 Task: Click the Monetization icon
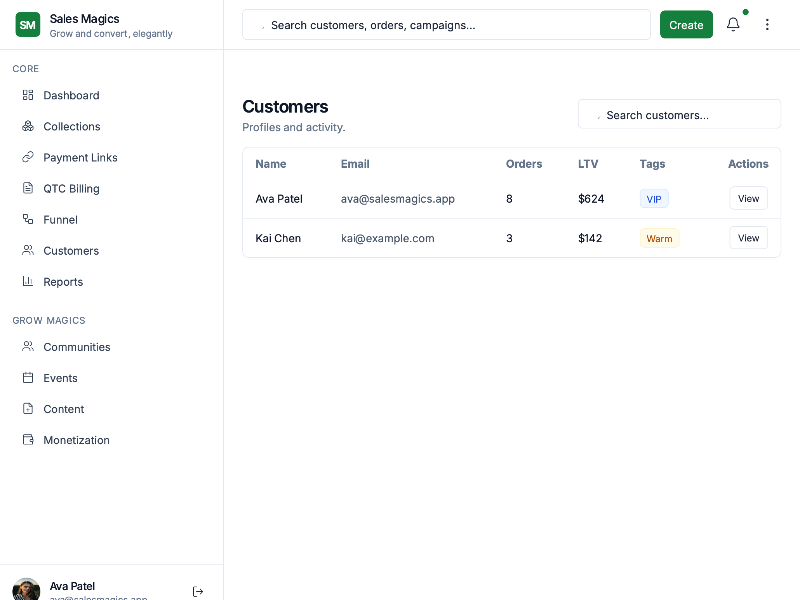click(28, 440)
